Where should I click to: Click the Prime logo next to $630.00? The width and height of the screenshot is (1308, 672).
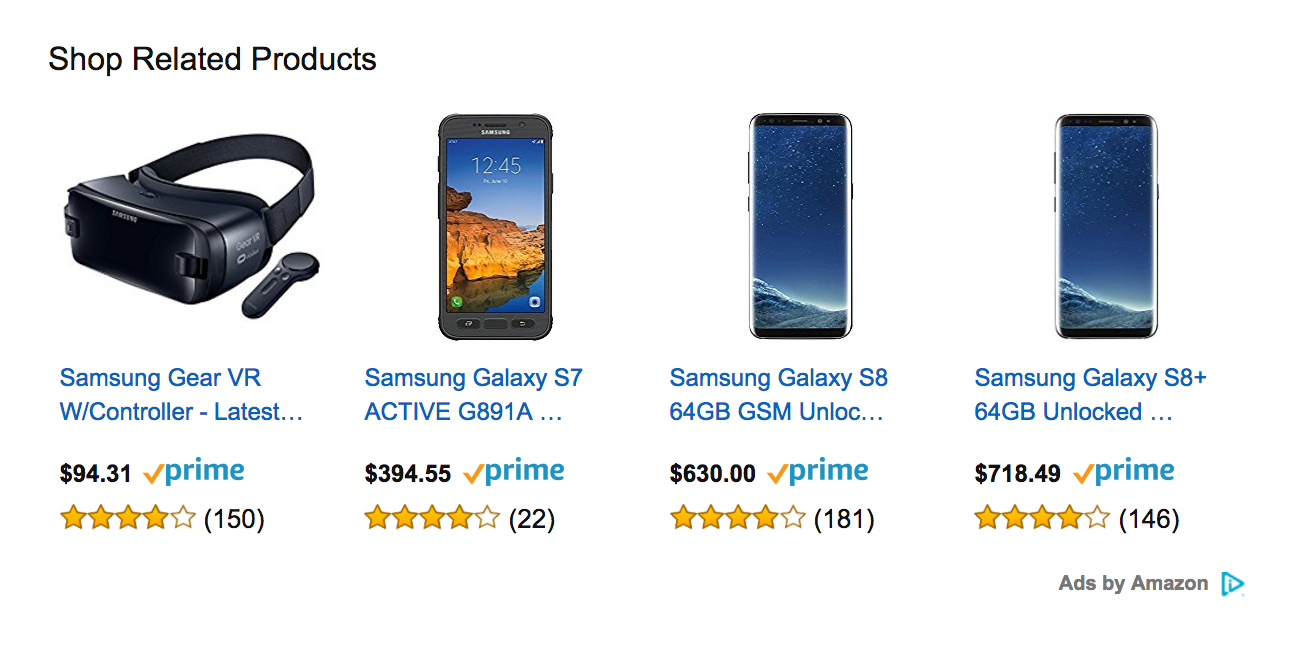pyautogui.click(x=818, y=472)
